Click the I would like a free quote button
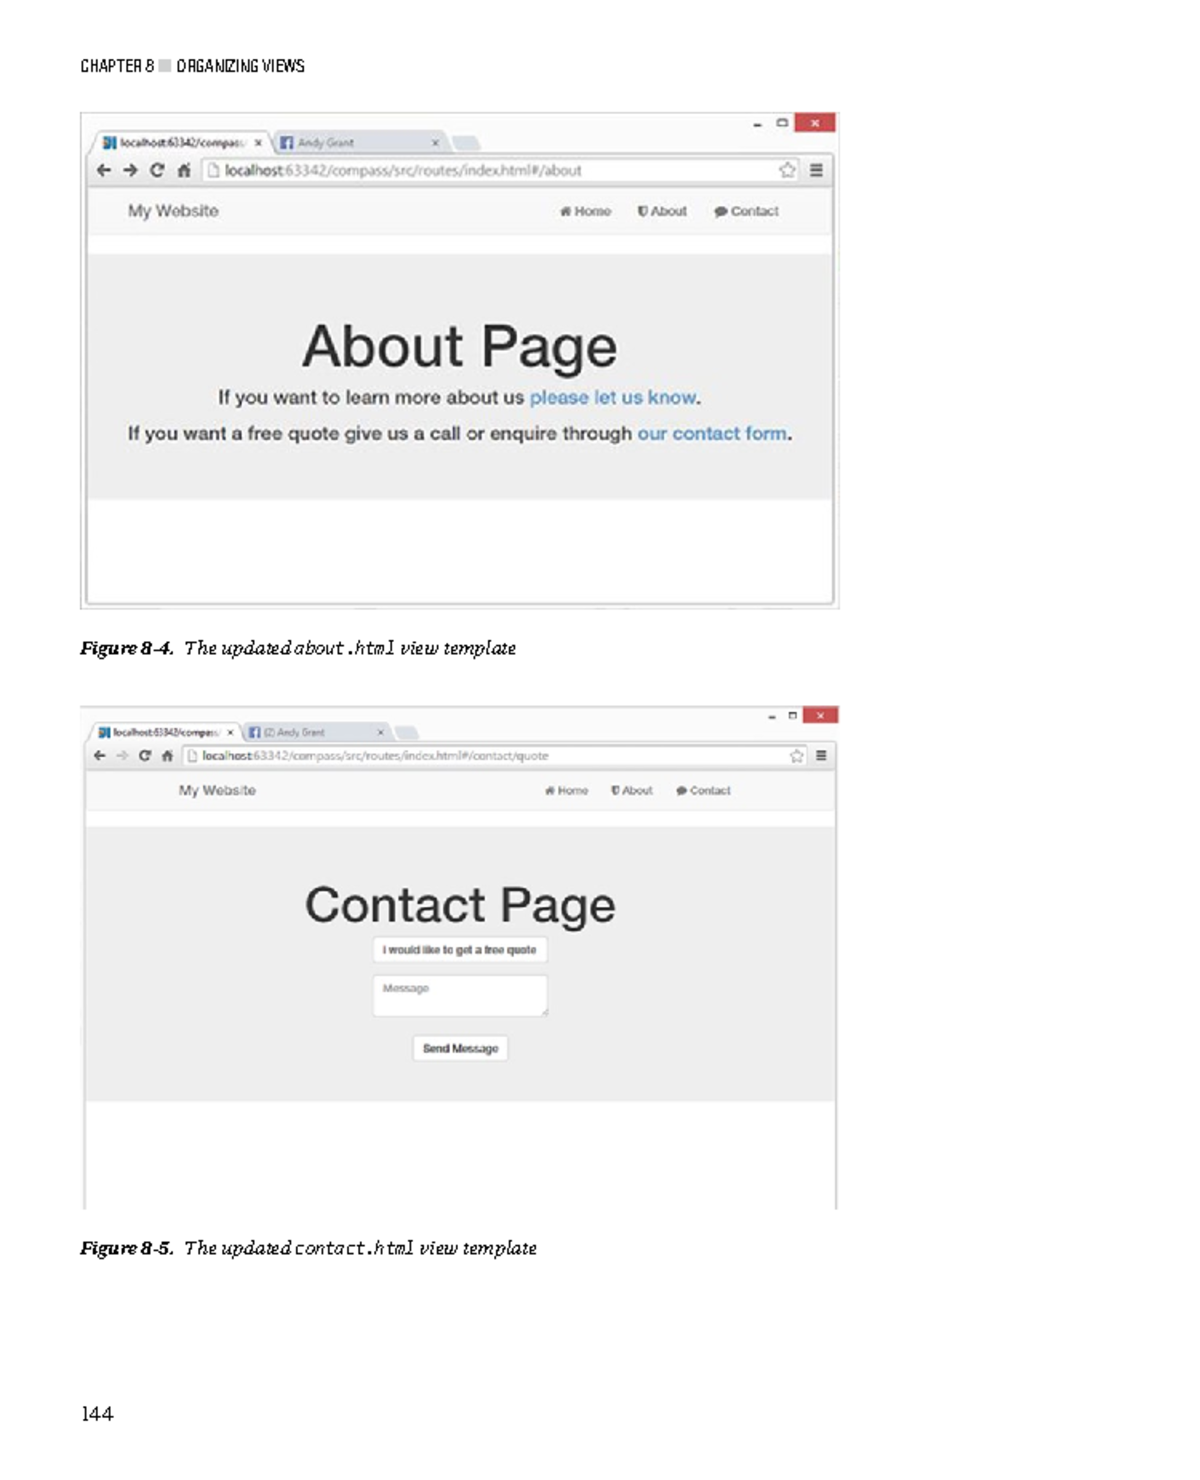Screen dimensions: 1200x1480 pos(459,950)
